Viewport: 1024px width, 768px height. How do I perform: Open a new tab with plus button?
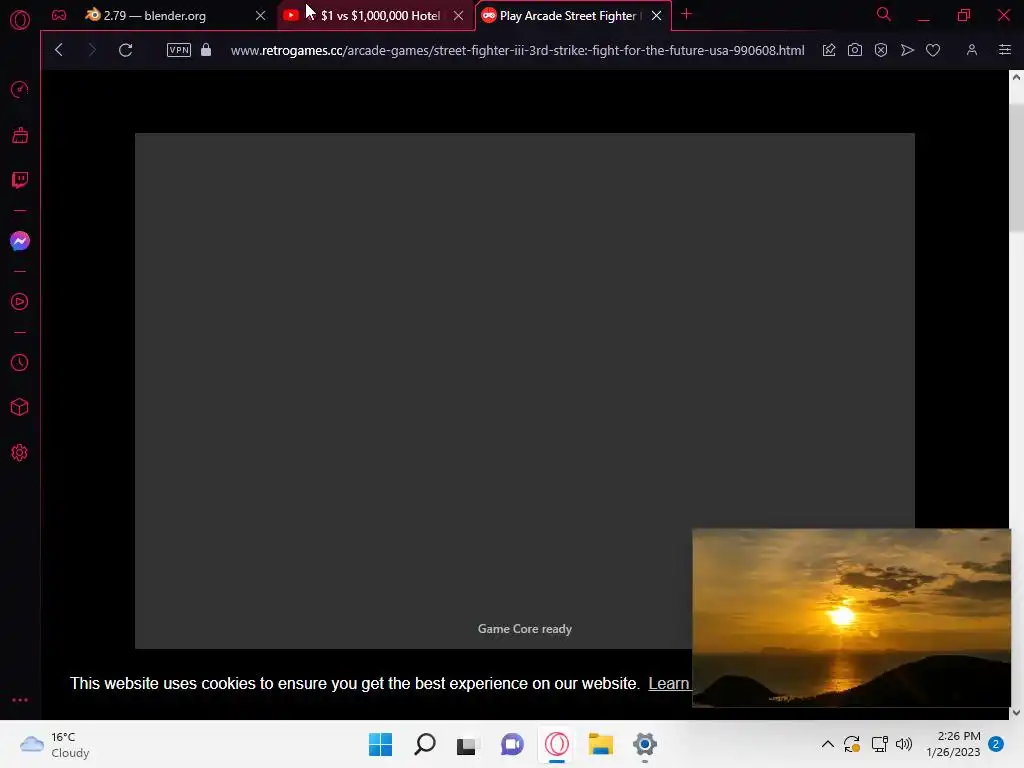click(686, 14)
